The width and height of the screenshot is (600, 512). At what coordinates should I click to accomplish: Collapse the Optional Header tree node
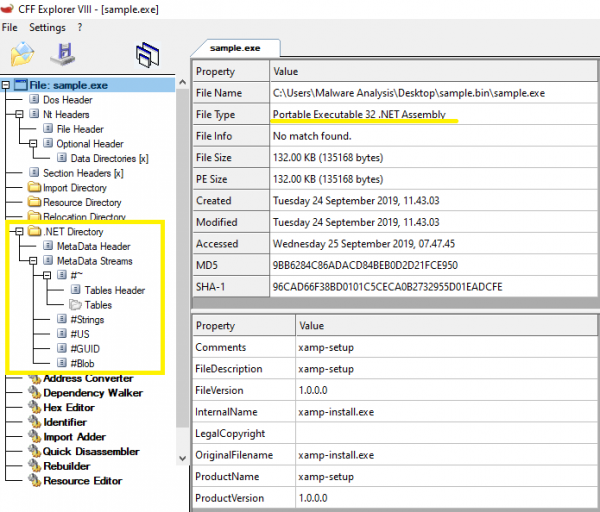coord(33,144)
